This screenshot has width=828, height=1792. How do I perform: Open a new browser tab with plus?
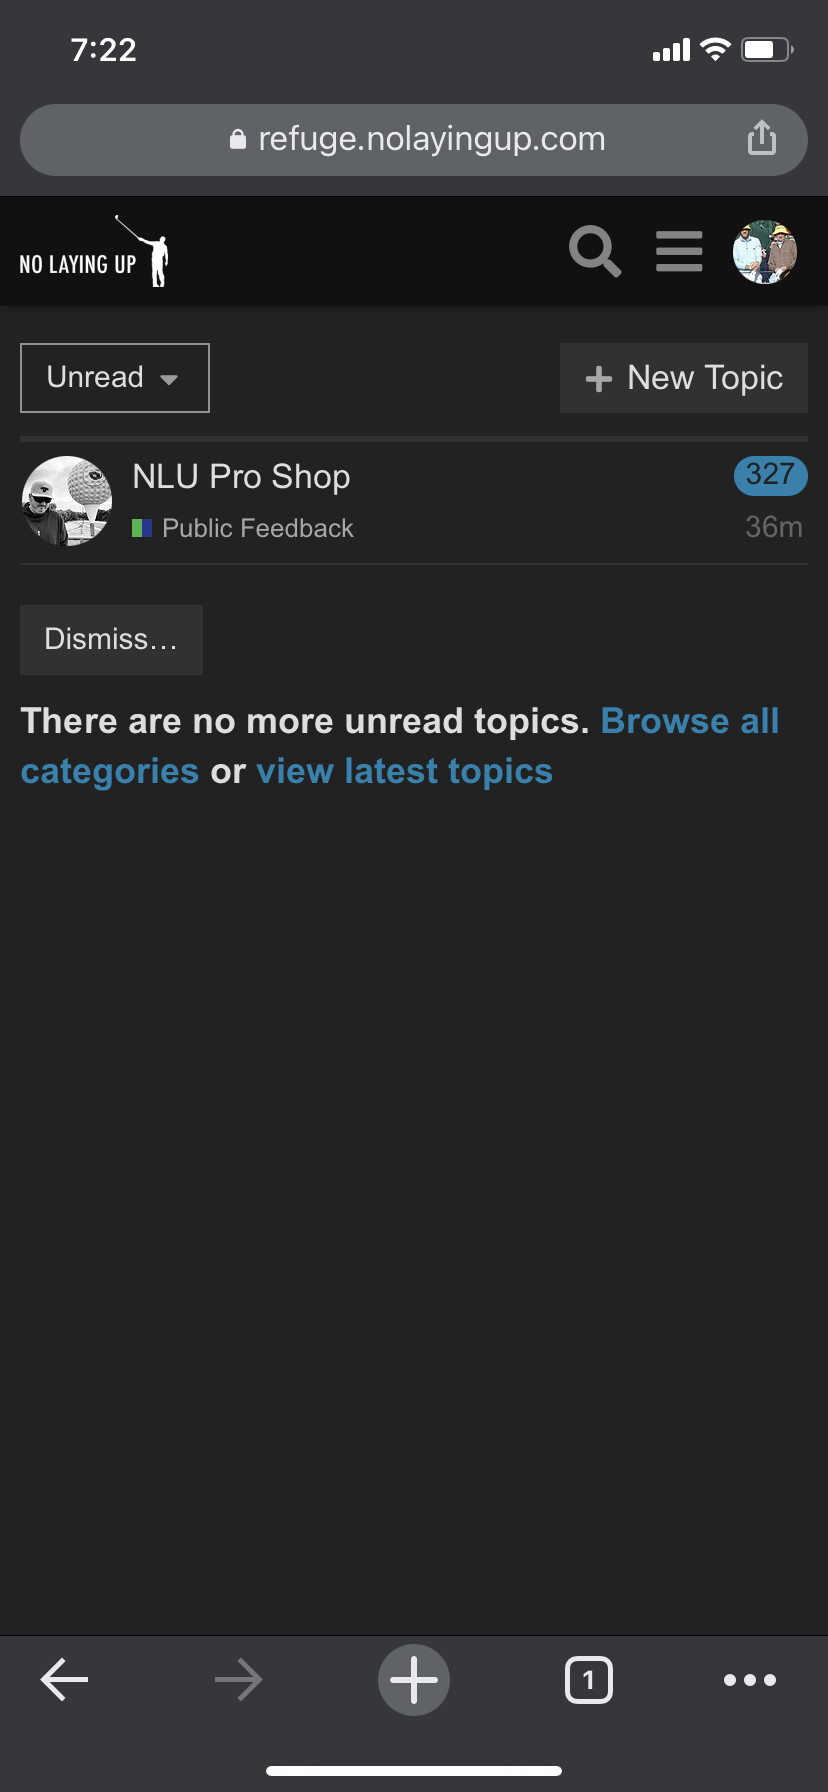[x=414, y=1680]
